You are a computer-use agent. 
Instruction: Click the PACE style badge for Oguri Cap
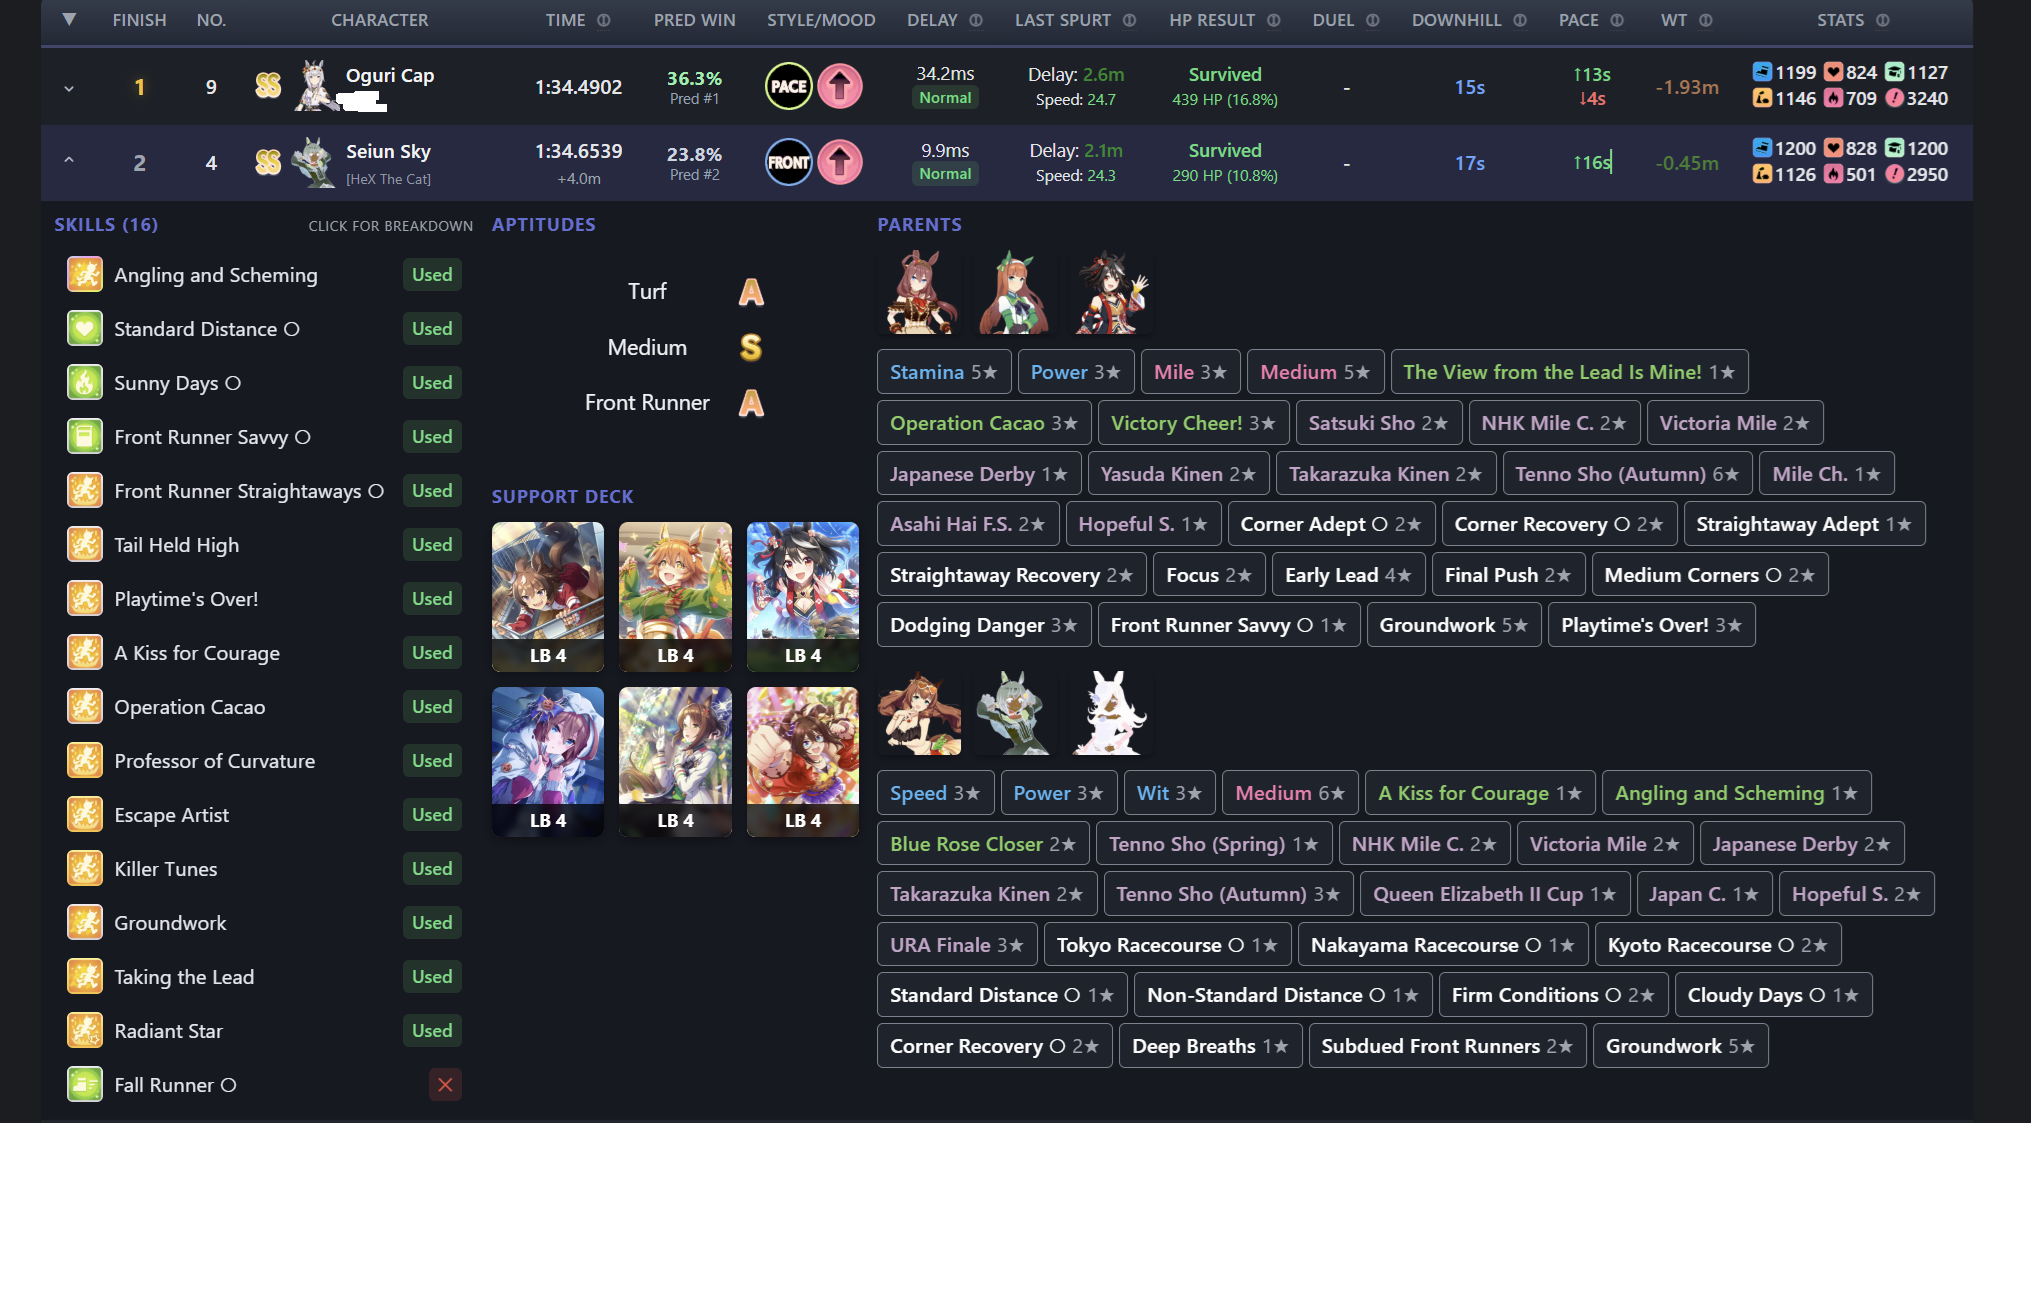[788, 86]
